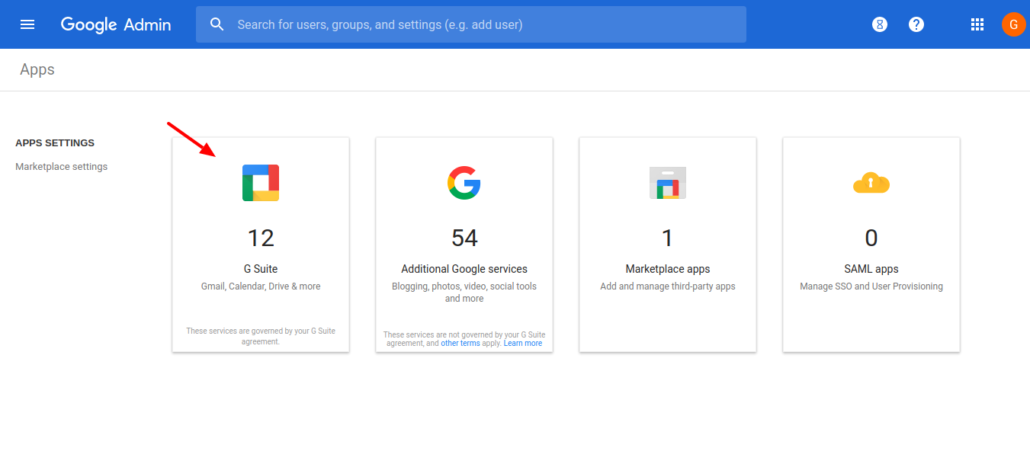Open the Help question mark icon

tap(916, 24)
